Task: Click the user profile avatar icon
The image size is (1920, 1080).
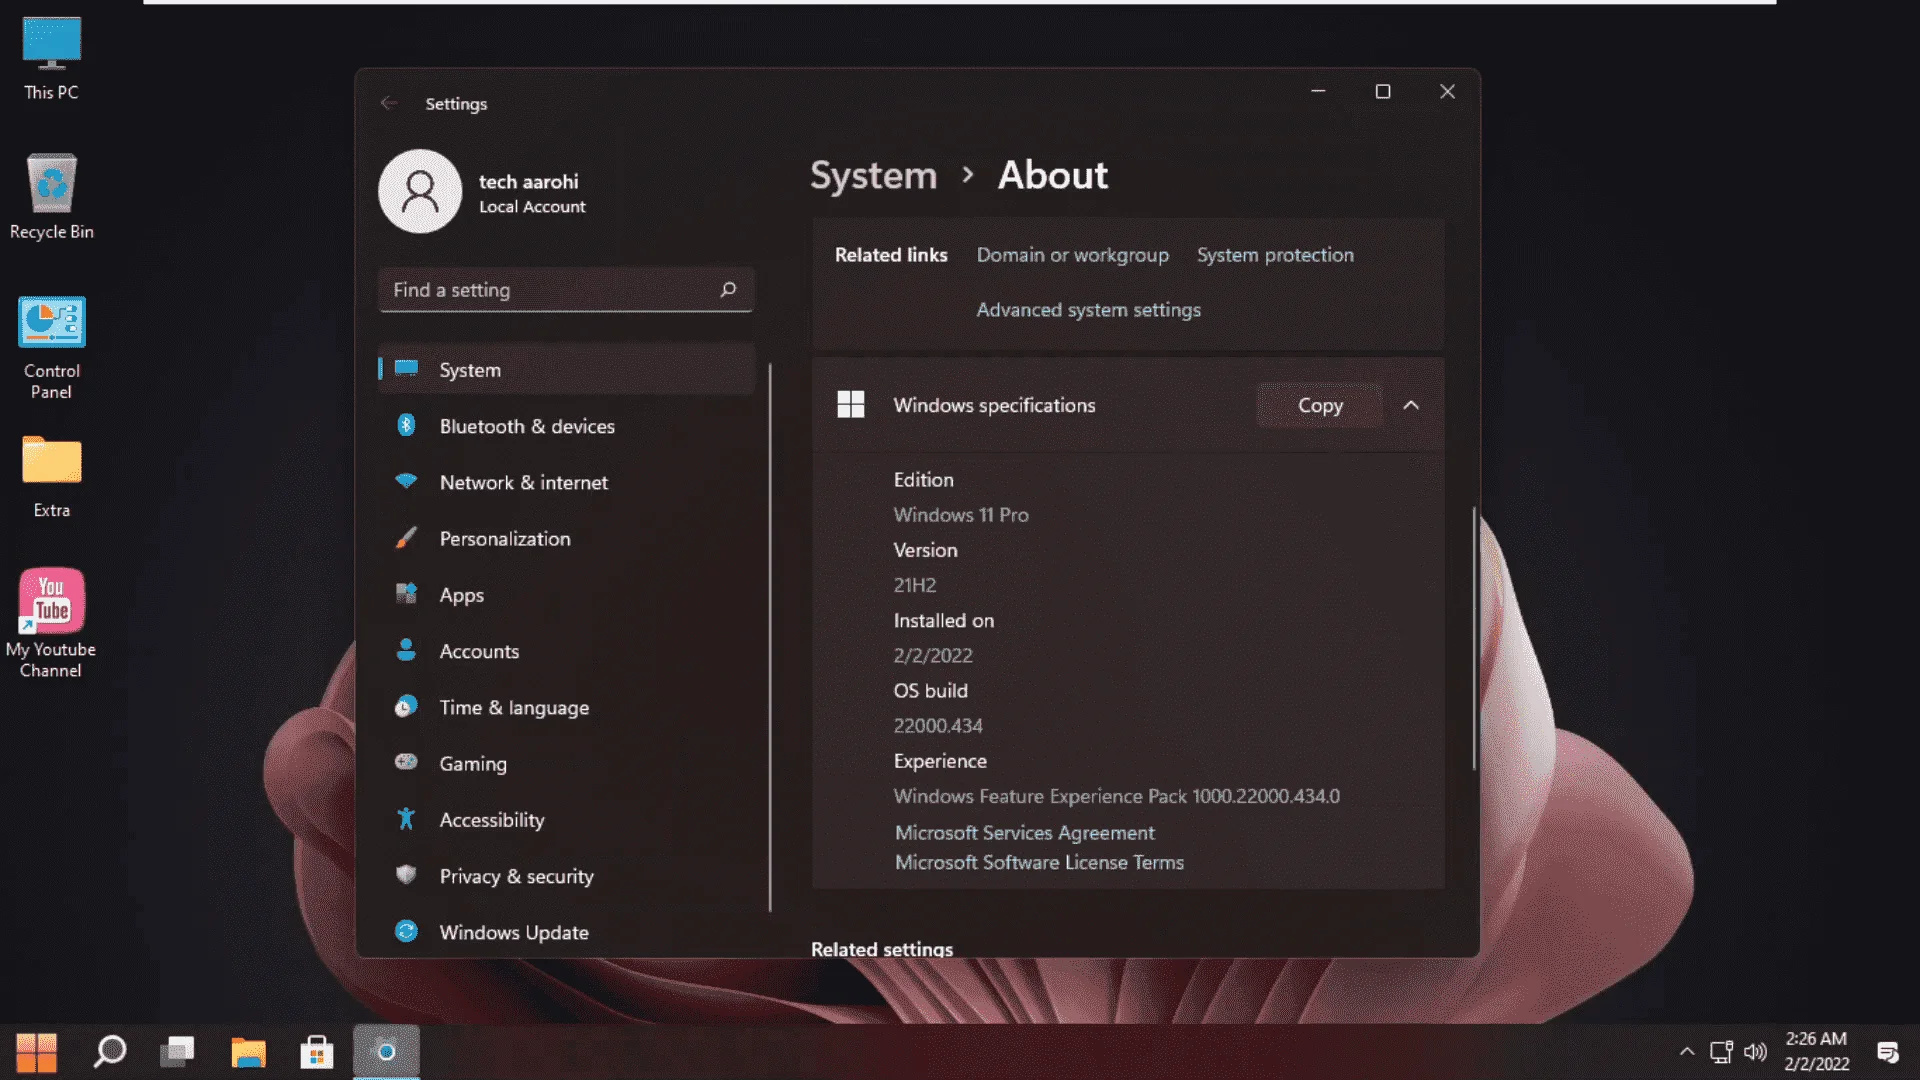Action: coord(420,191)
